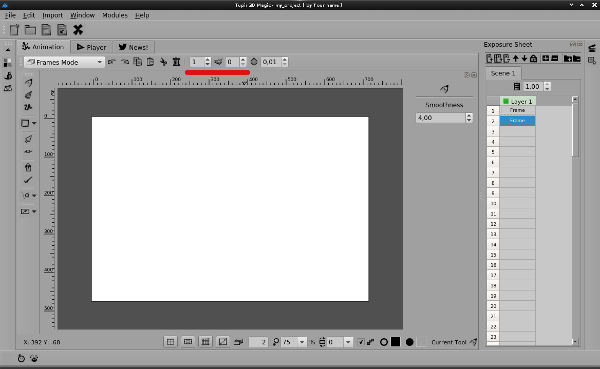The image size is (600, 369).
Task: Toggle the action safe area button
Action: [188, 342]
